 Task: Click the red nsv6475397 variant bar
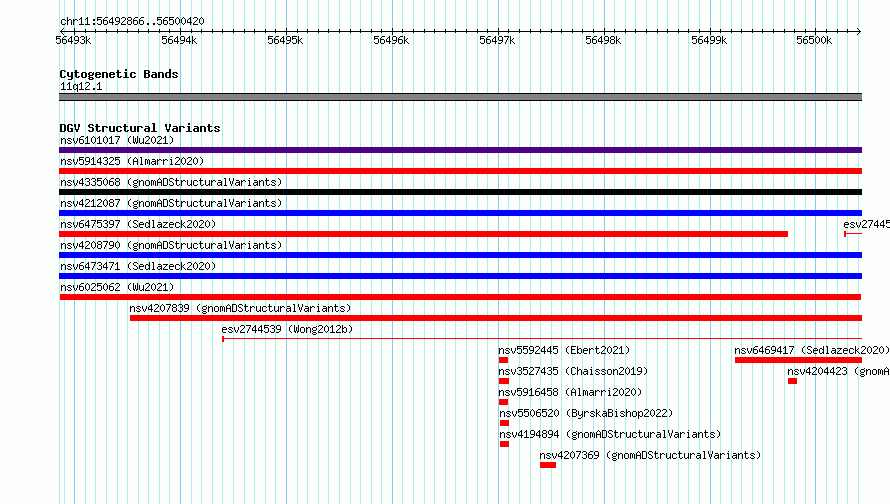(x=423, y=234)
